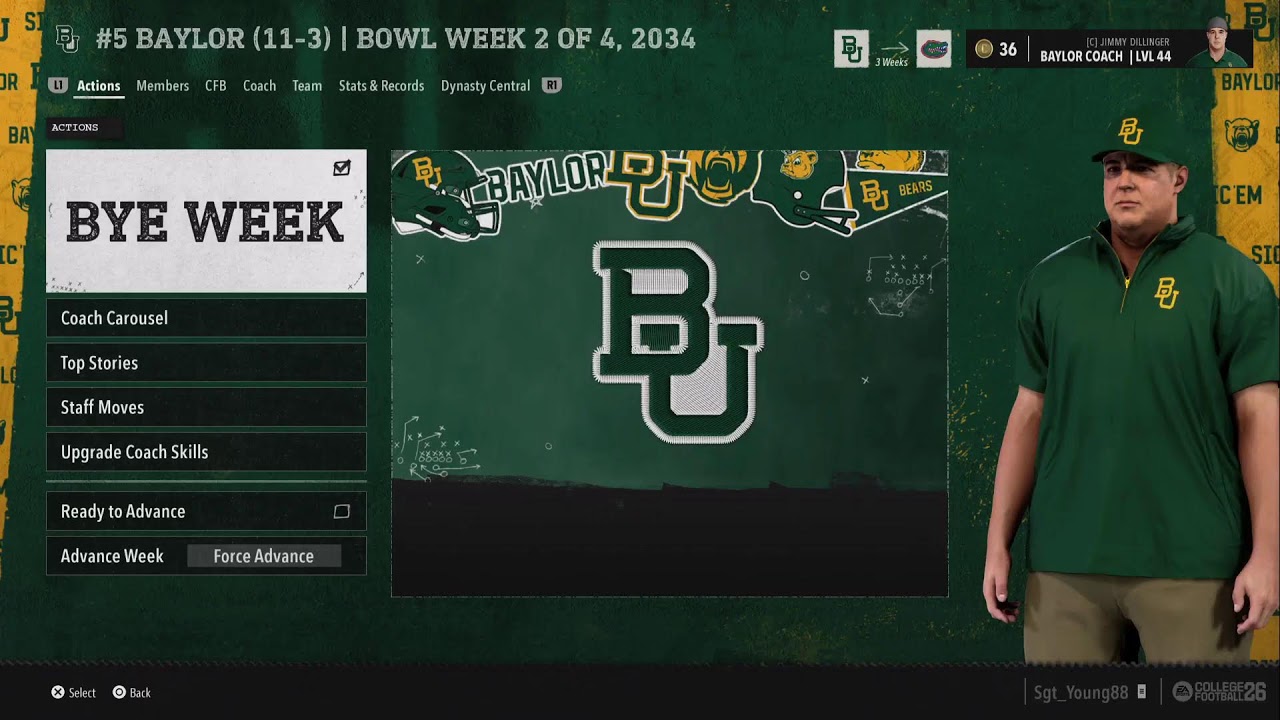Open Dynasty Central tab
This screenshot has width=1280, height=720.
click(485, 86)
